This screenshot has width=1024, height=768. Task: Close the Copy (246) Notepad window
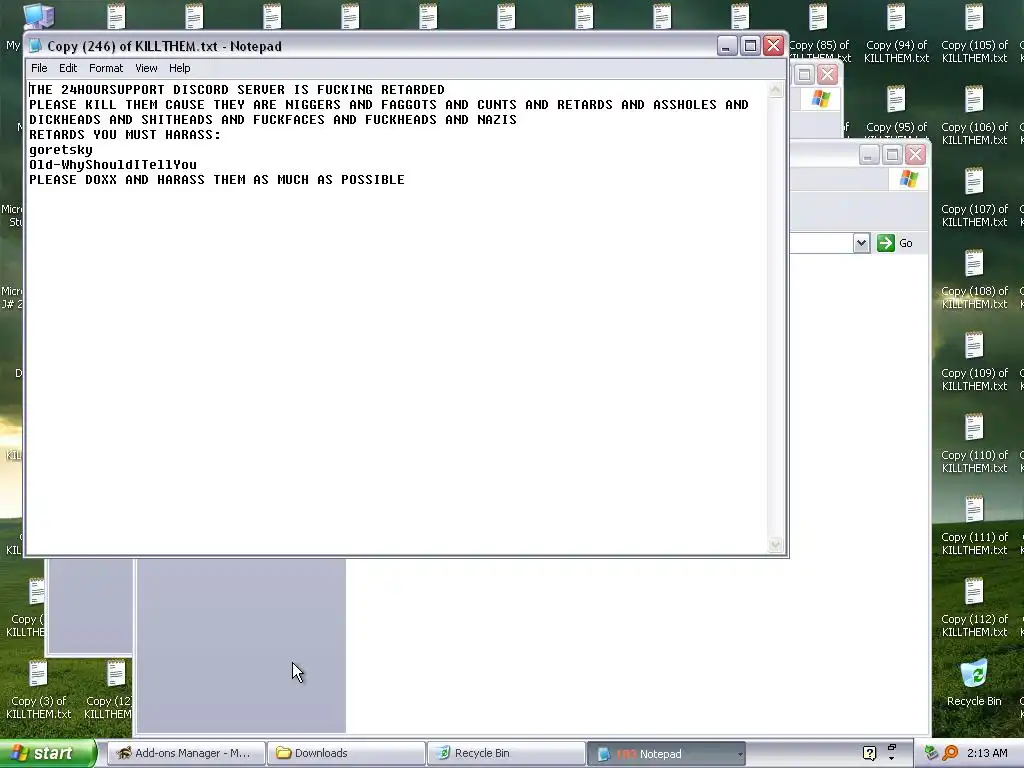pyautogui.click(x=774, y=46)
